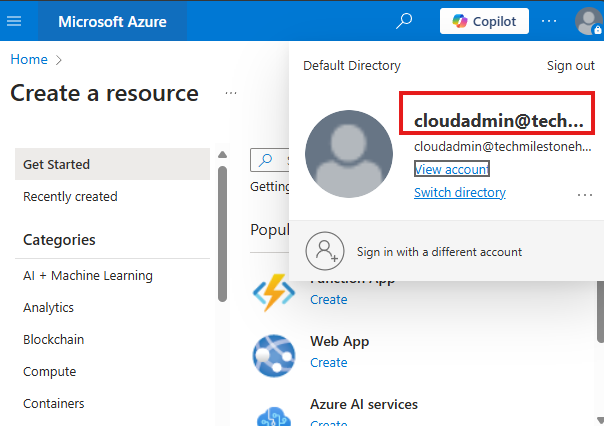Open ellipsis next to Create a resource
Image resolution: width=604 pixels, height=426 pixels.
tap(231, 93)
